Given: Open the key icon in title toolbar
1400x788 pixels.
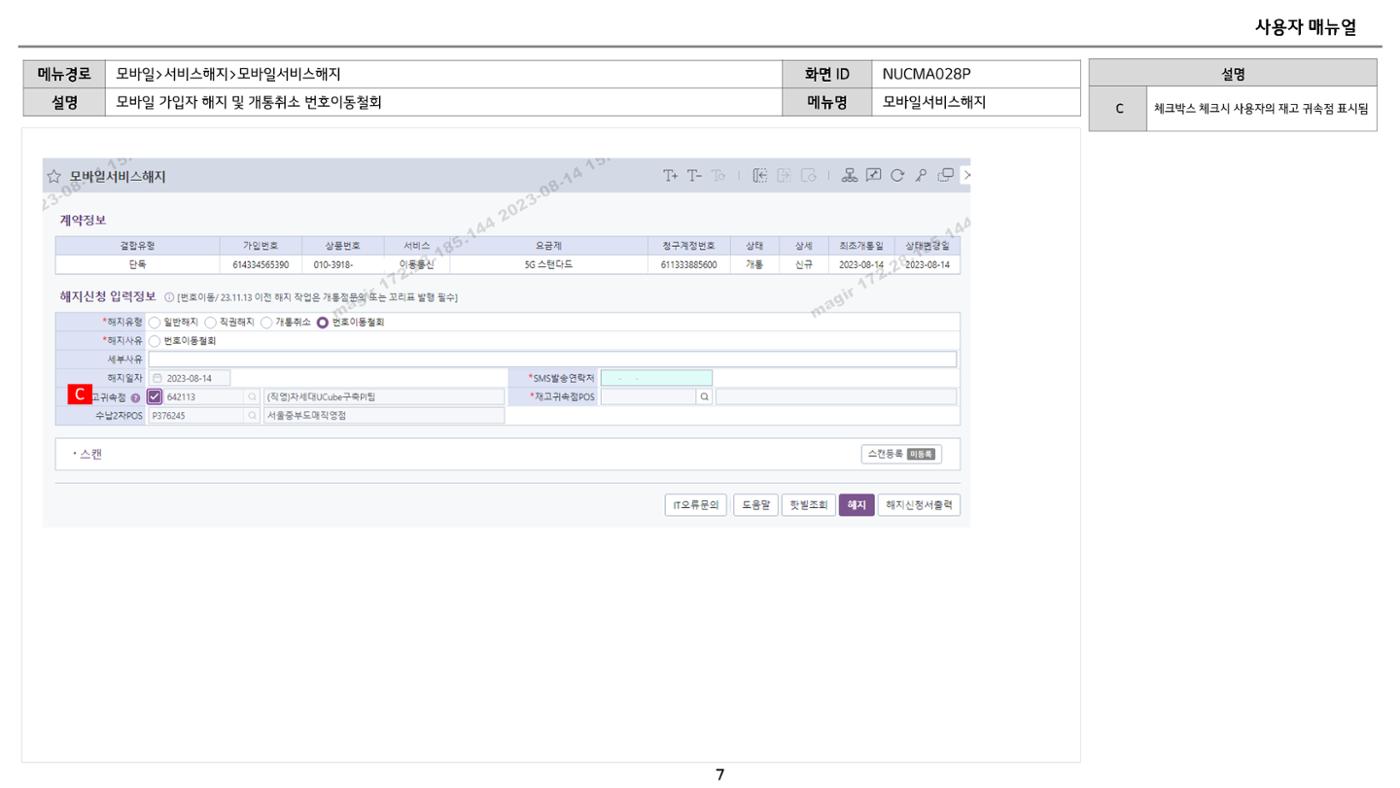Looking at the screenshot, I should pos(921,176).
